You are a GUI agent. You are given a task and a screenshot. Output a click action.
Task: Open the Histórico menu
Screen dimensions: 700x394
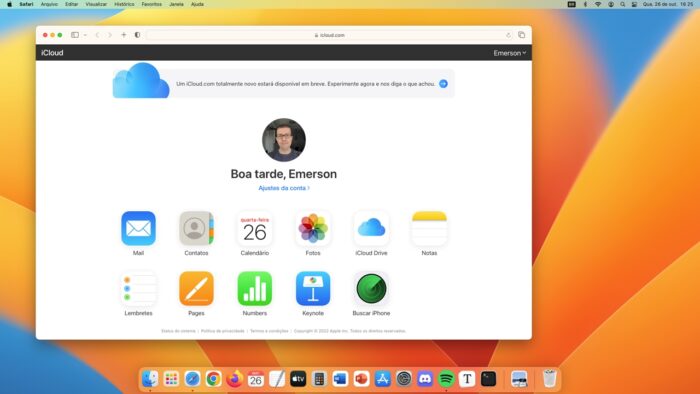click(x=124, y=4)
